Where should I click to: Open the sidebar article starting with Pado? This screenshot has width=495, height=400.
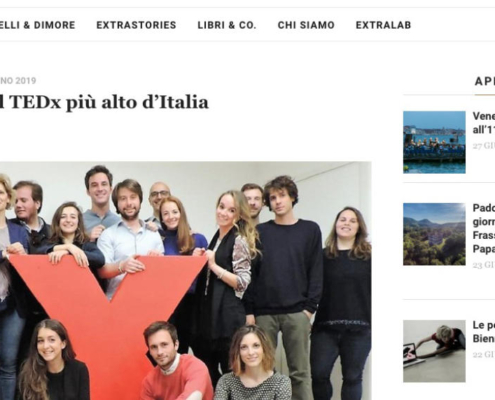(x=484, y=228)
